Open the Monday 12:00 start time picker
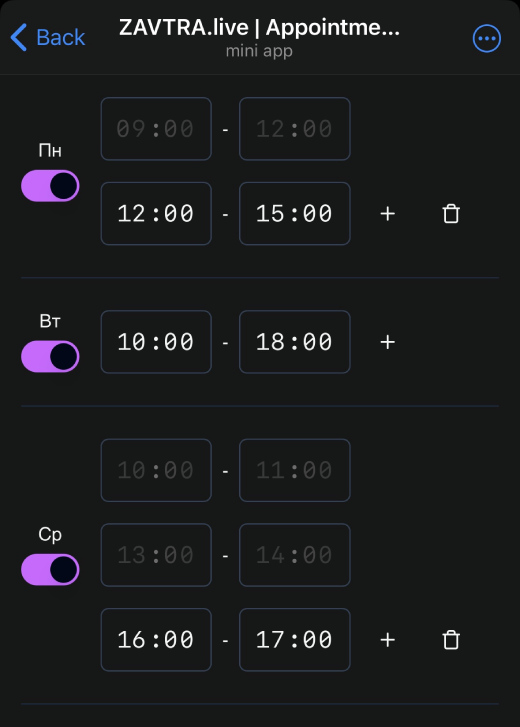The height and width of the screenshot is (727, 520). point(156,214)
